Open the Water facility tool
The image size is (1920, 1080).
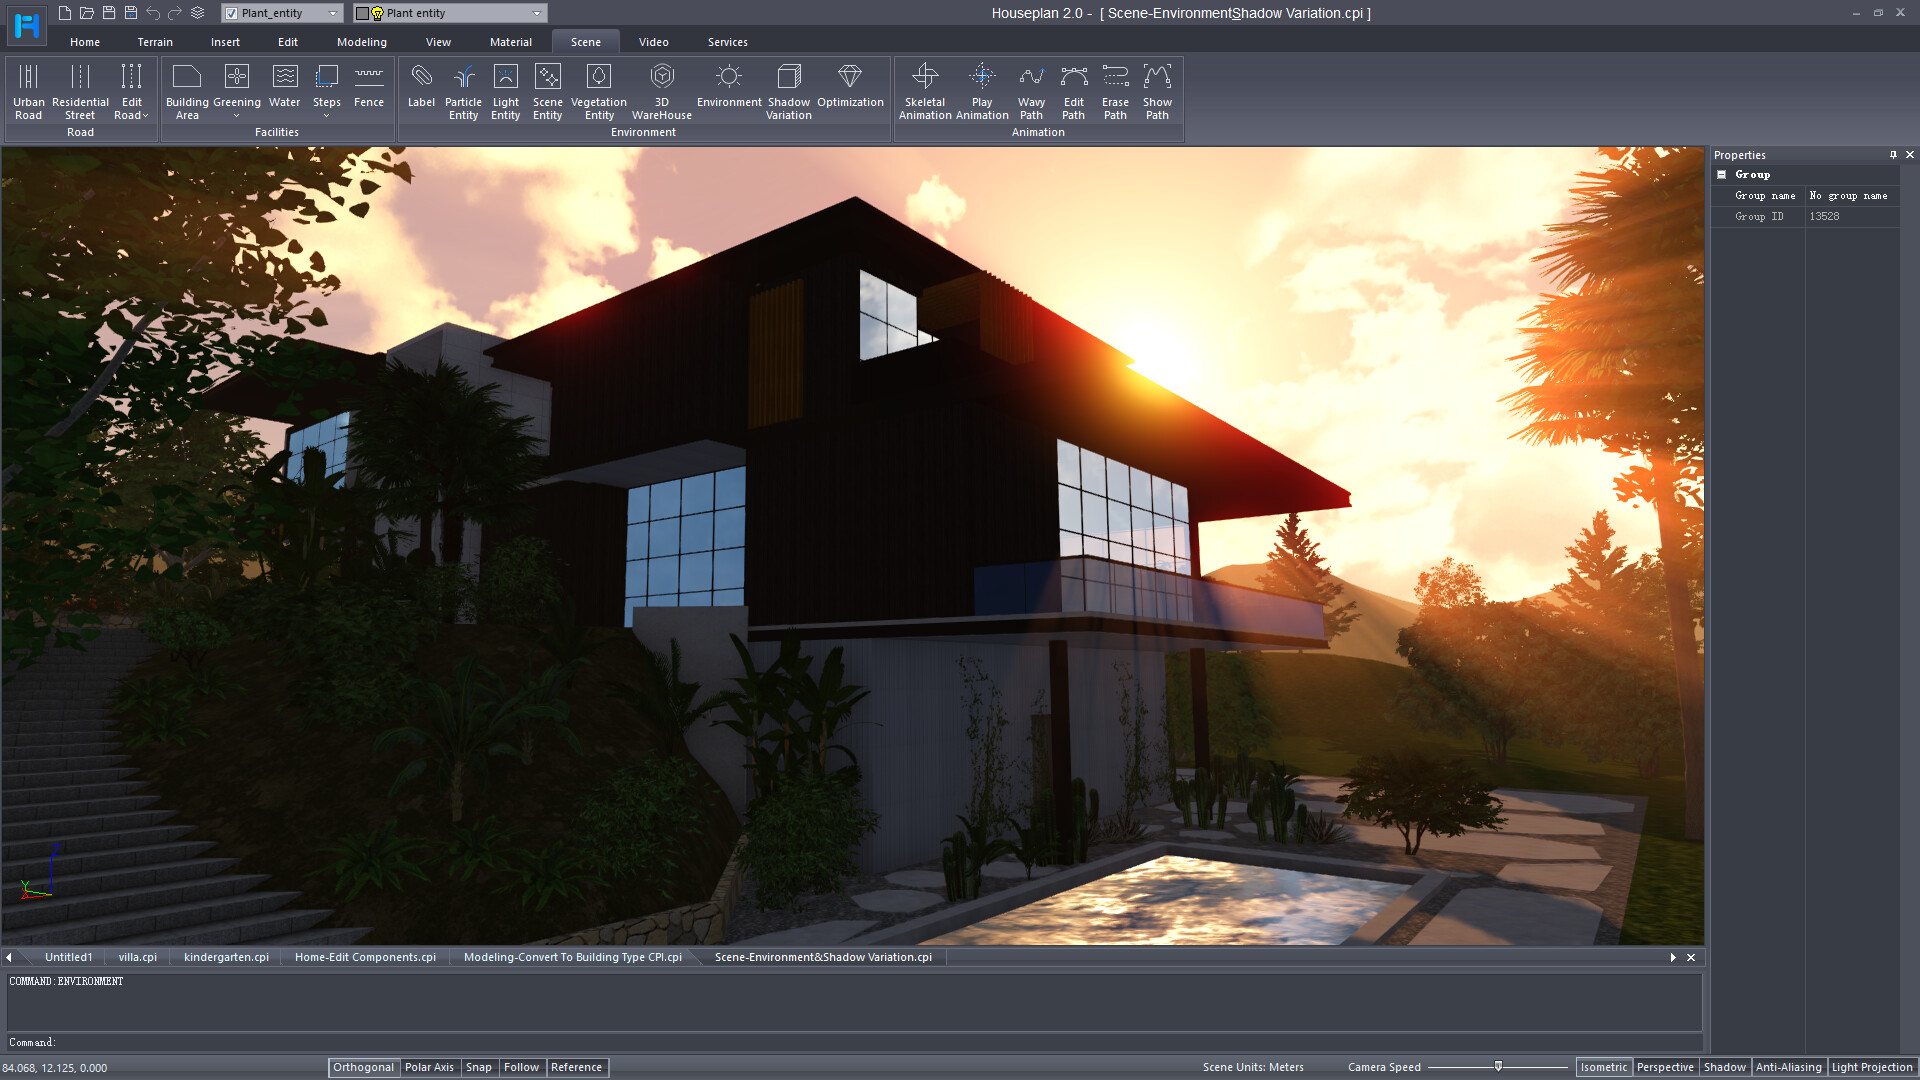tap(284, 87)
